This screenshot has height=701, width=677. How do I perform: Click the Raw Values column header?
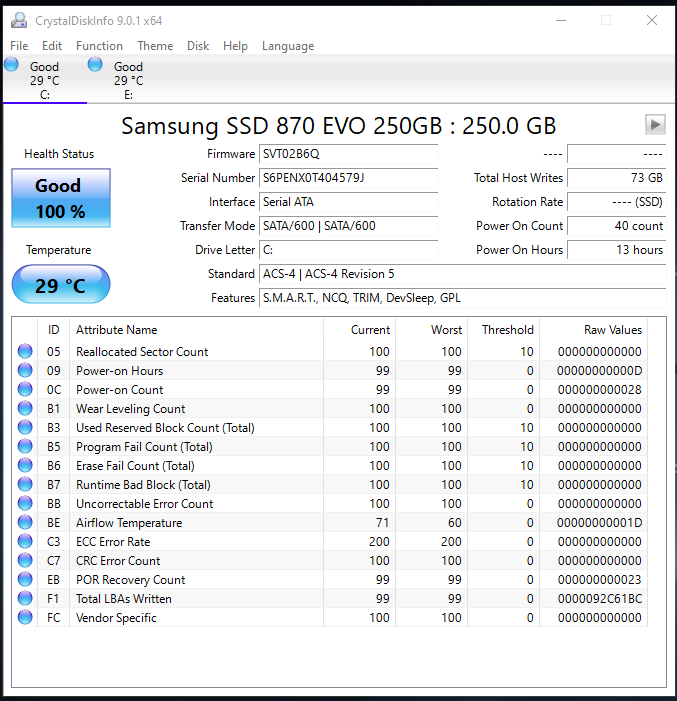click(613, 330)
